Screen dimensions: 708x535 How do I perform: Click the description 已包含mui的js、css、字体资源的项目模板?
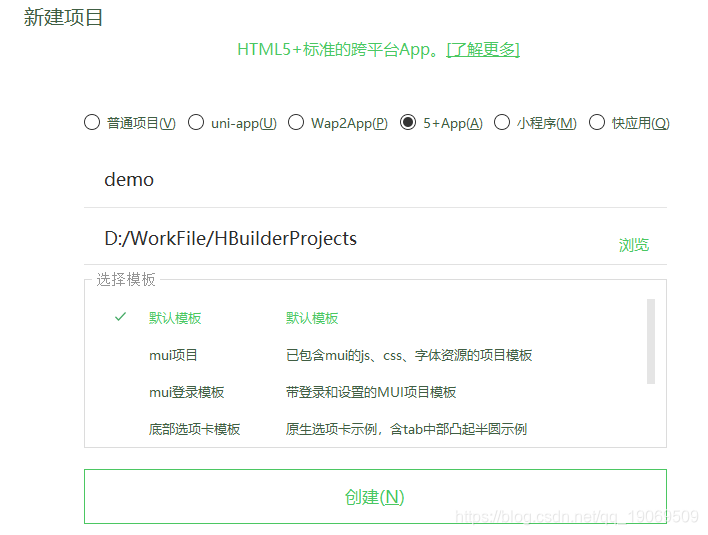[409, 355]
